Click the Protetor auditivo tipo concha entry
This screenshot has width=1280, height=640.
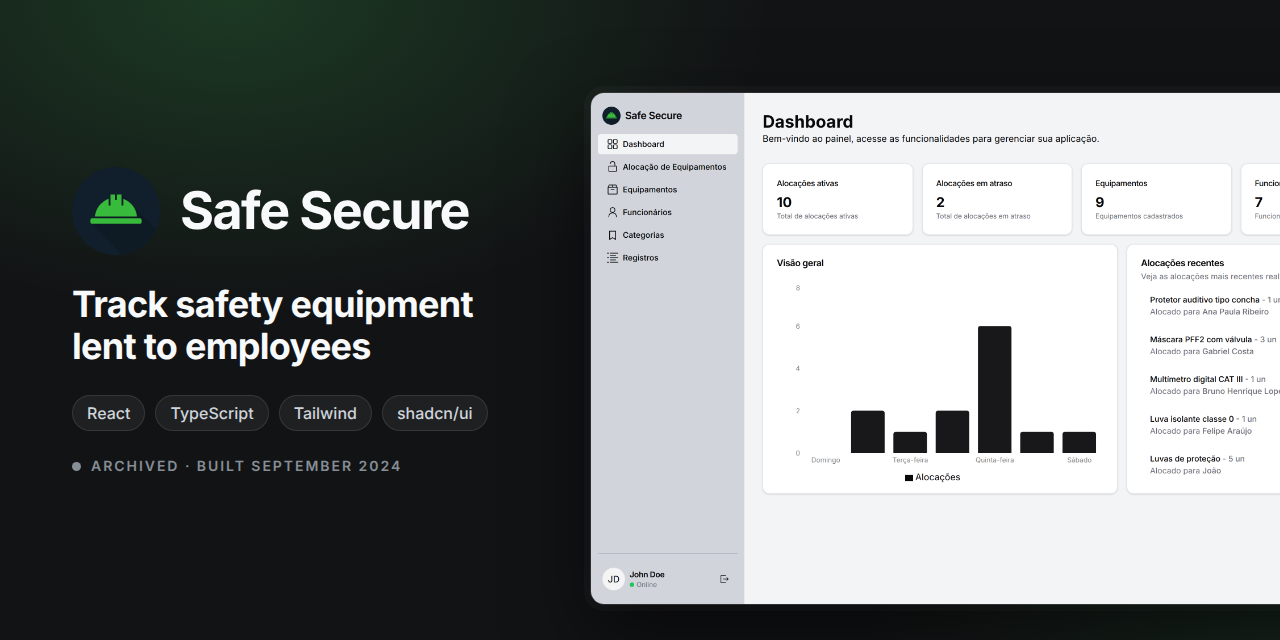click(1214, 305)
